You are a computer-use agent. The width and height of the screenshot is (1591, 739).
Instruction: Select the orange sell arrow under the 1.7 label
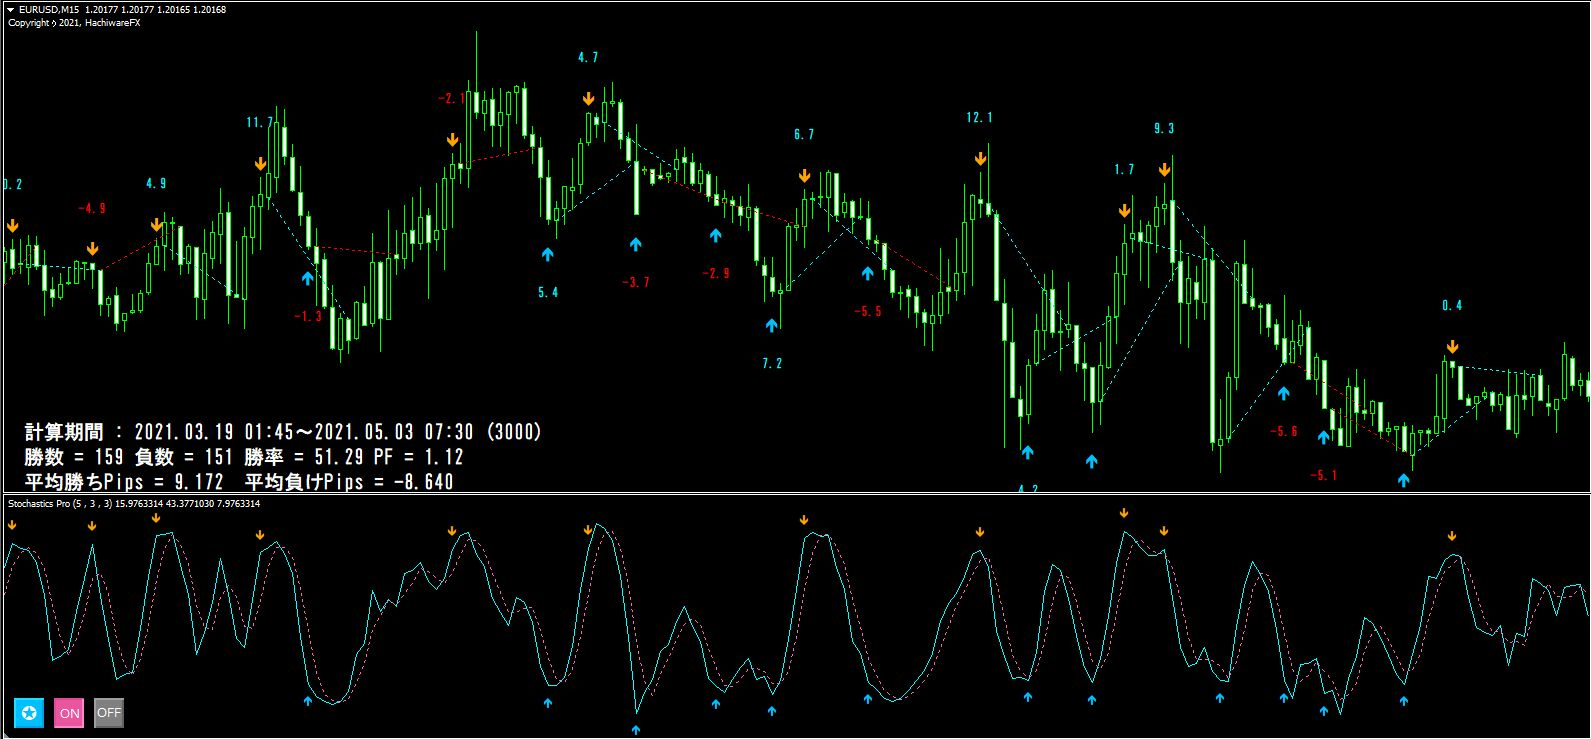[x=1124, y=211]
